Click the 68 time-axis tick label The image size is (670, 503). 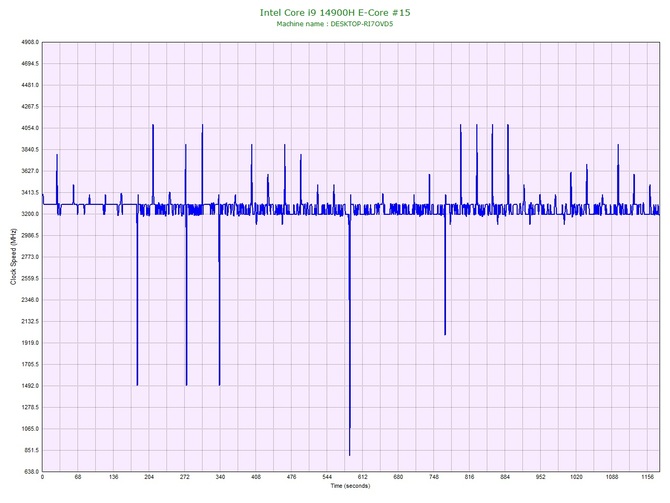[x=78, y=477]
